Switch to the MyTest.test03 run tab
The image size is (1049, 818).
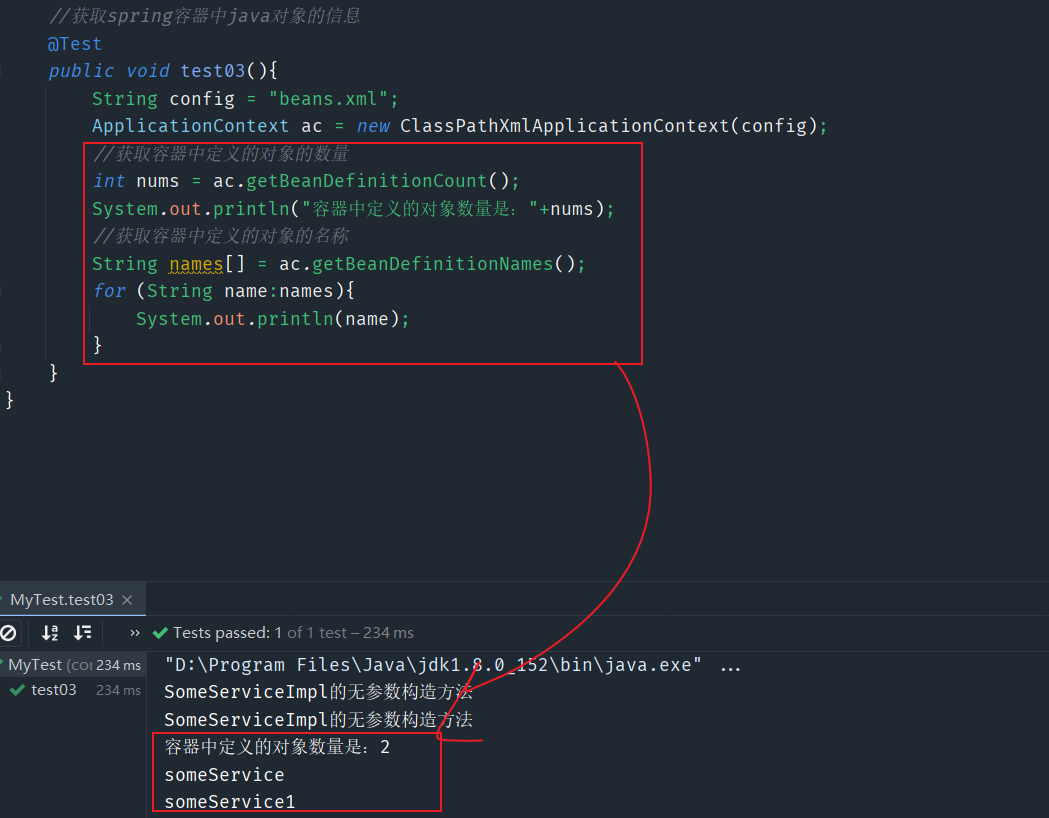(x=62, y=600)
